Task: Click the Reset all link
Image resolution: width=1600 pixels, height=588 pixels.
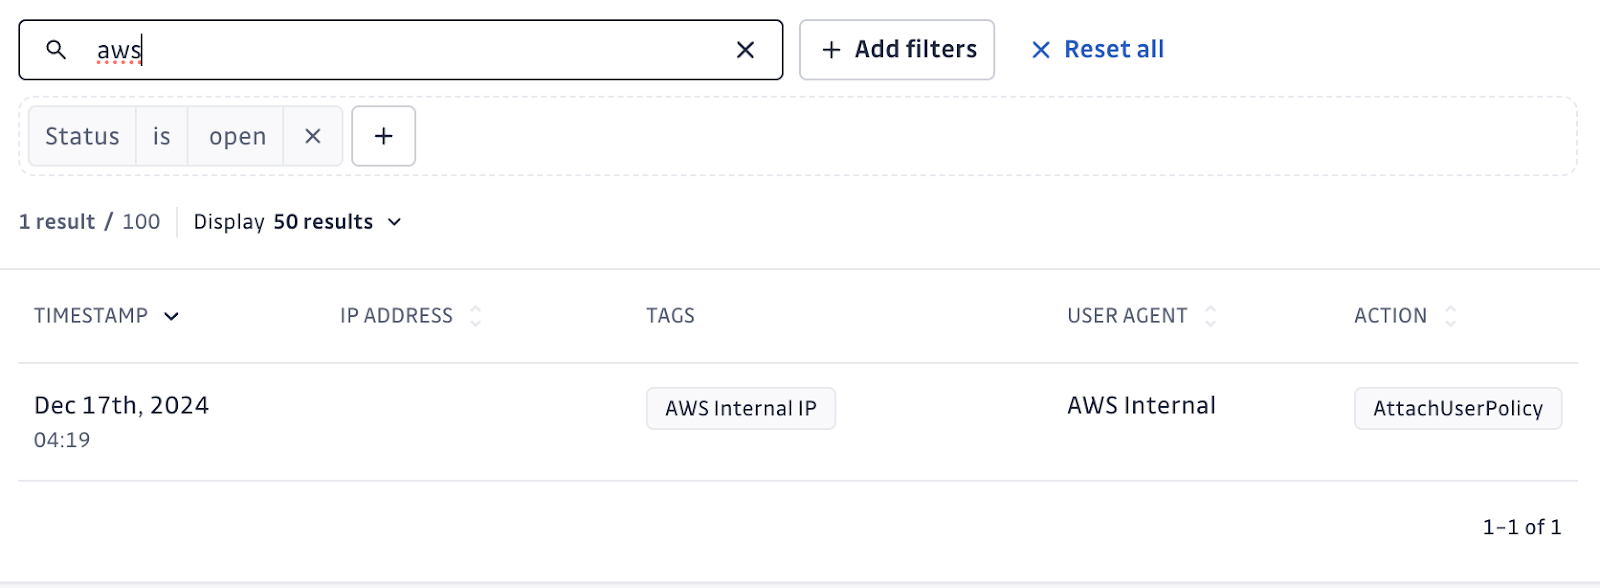Action: [x=1098, y=50]
